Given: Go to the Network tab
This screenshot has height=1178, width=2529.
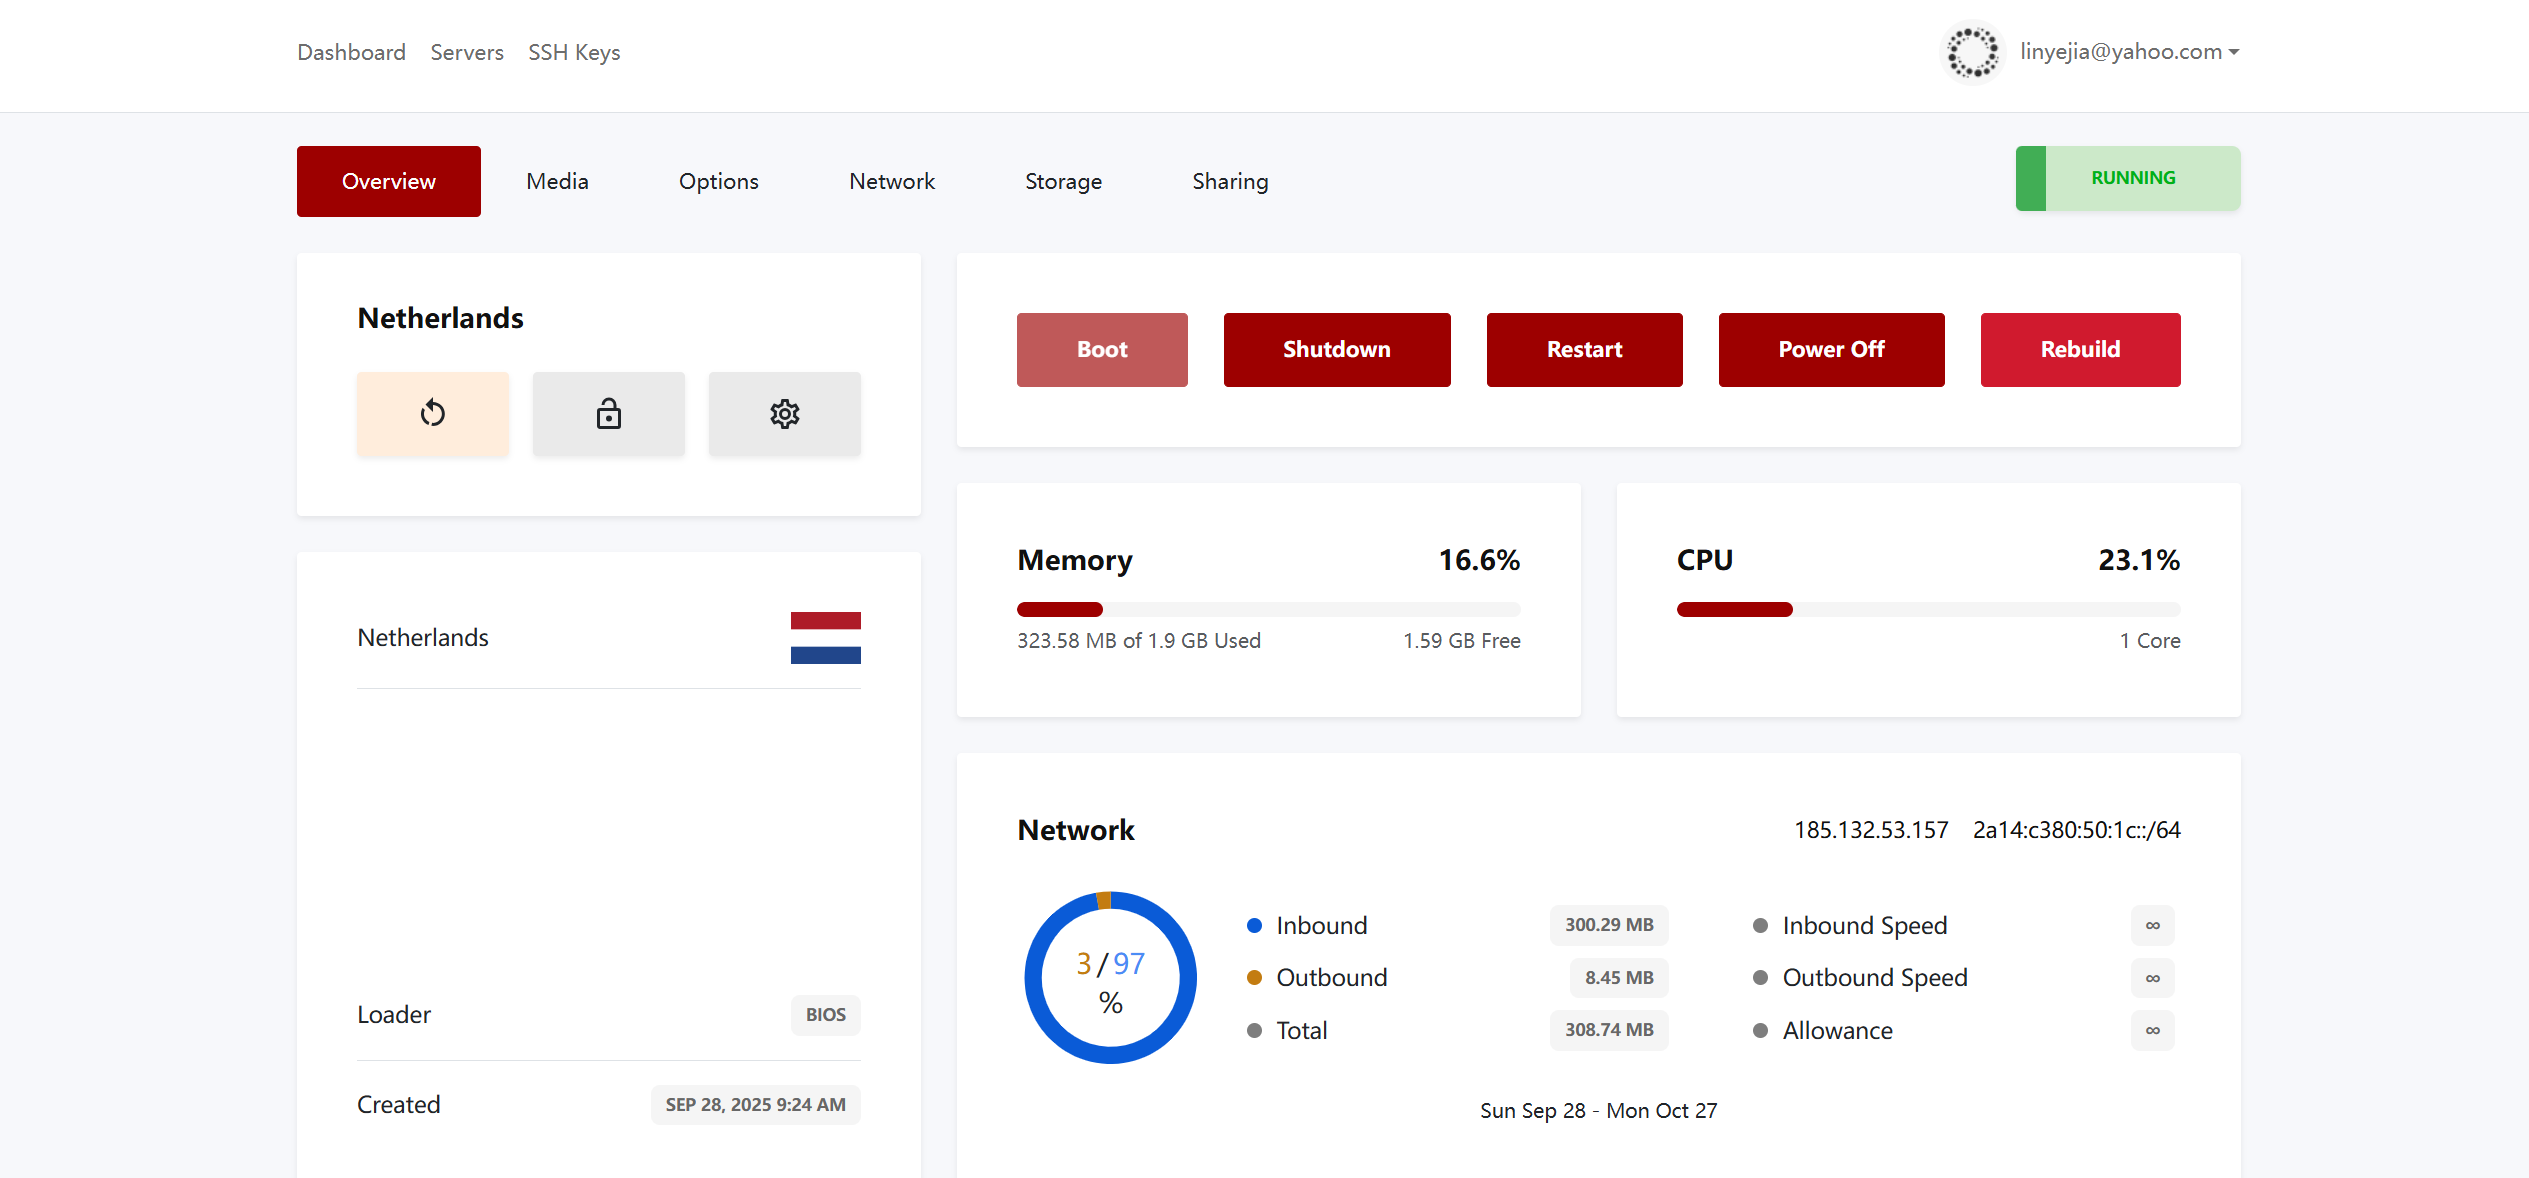Looking at the screenshot, I should (892, 181).
